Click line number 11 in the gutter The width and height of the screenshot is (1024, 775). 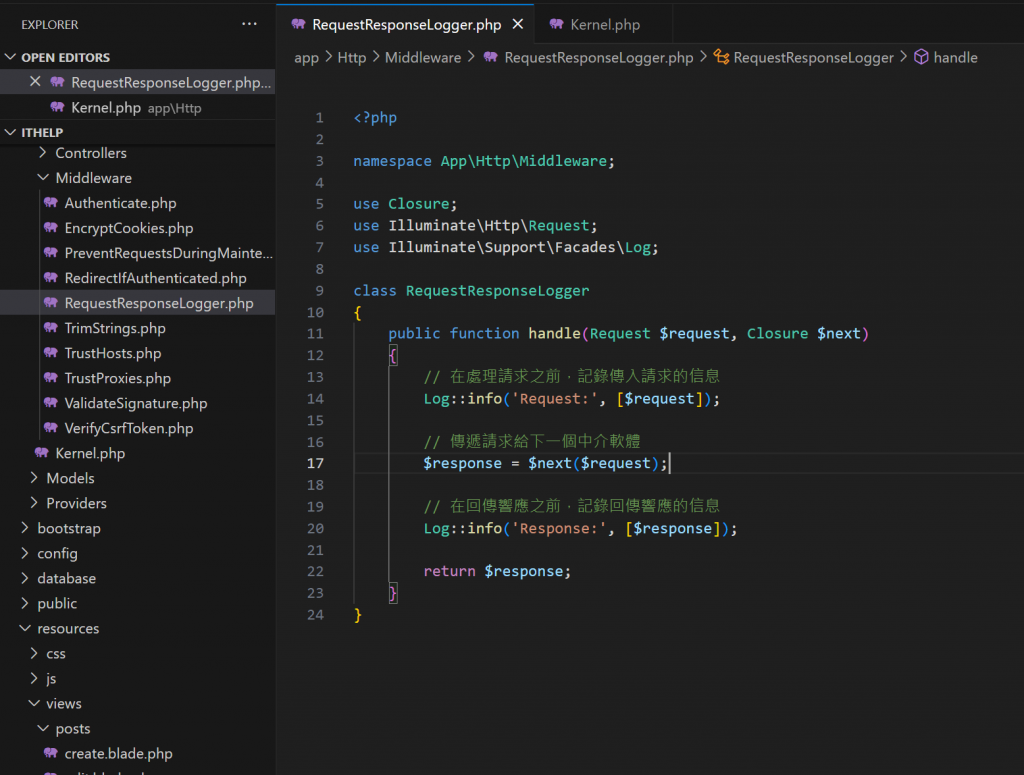point(315,334)
